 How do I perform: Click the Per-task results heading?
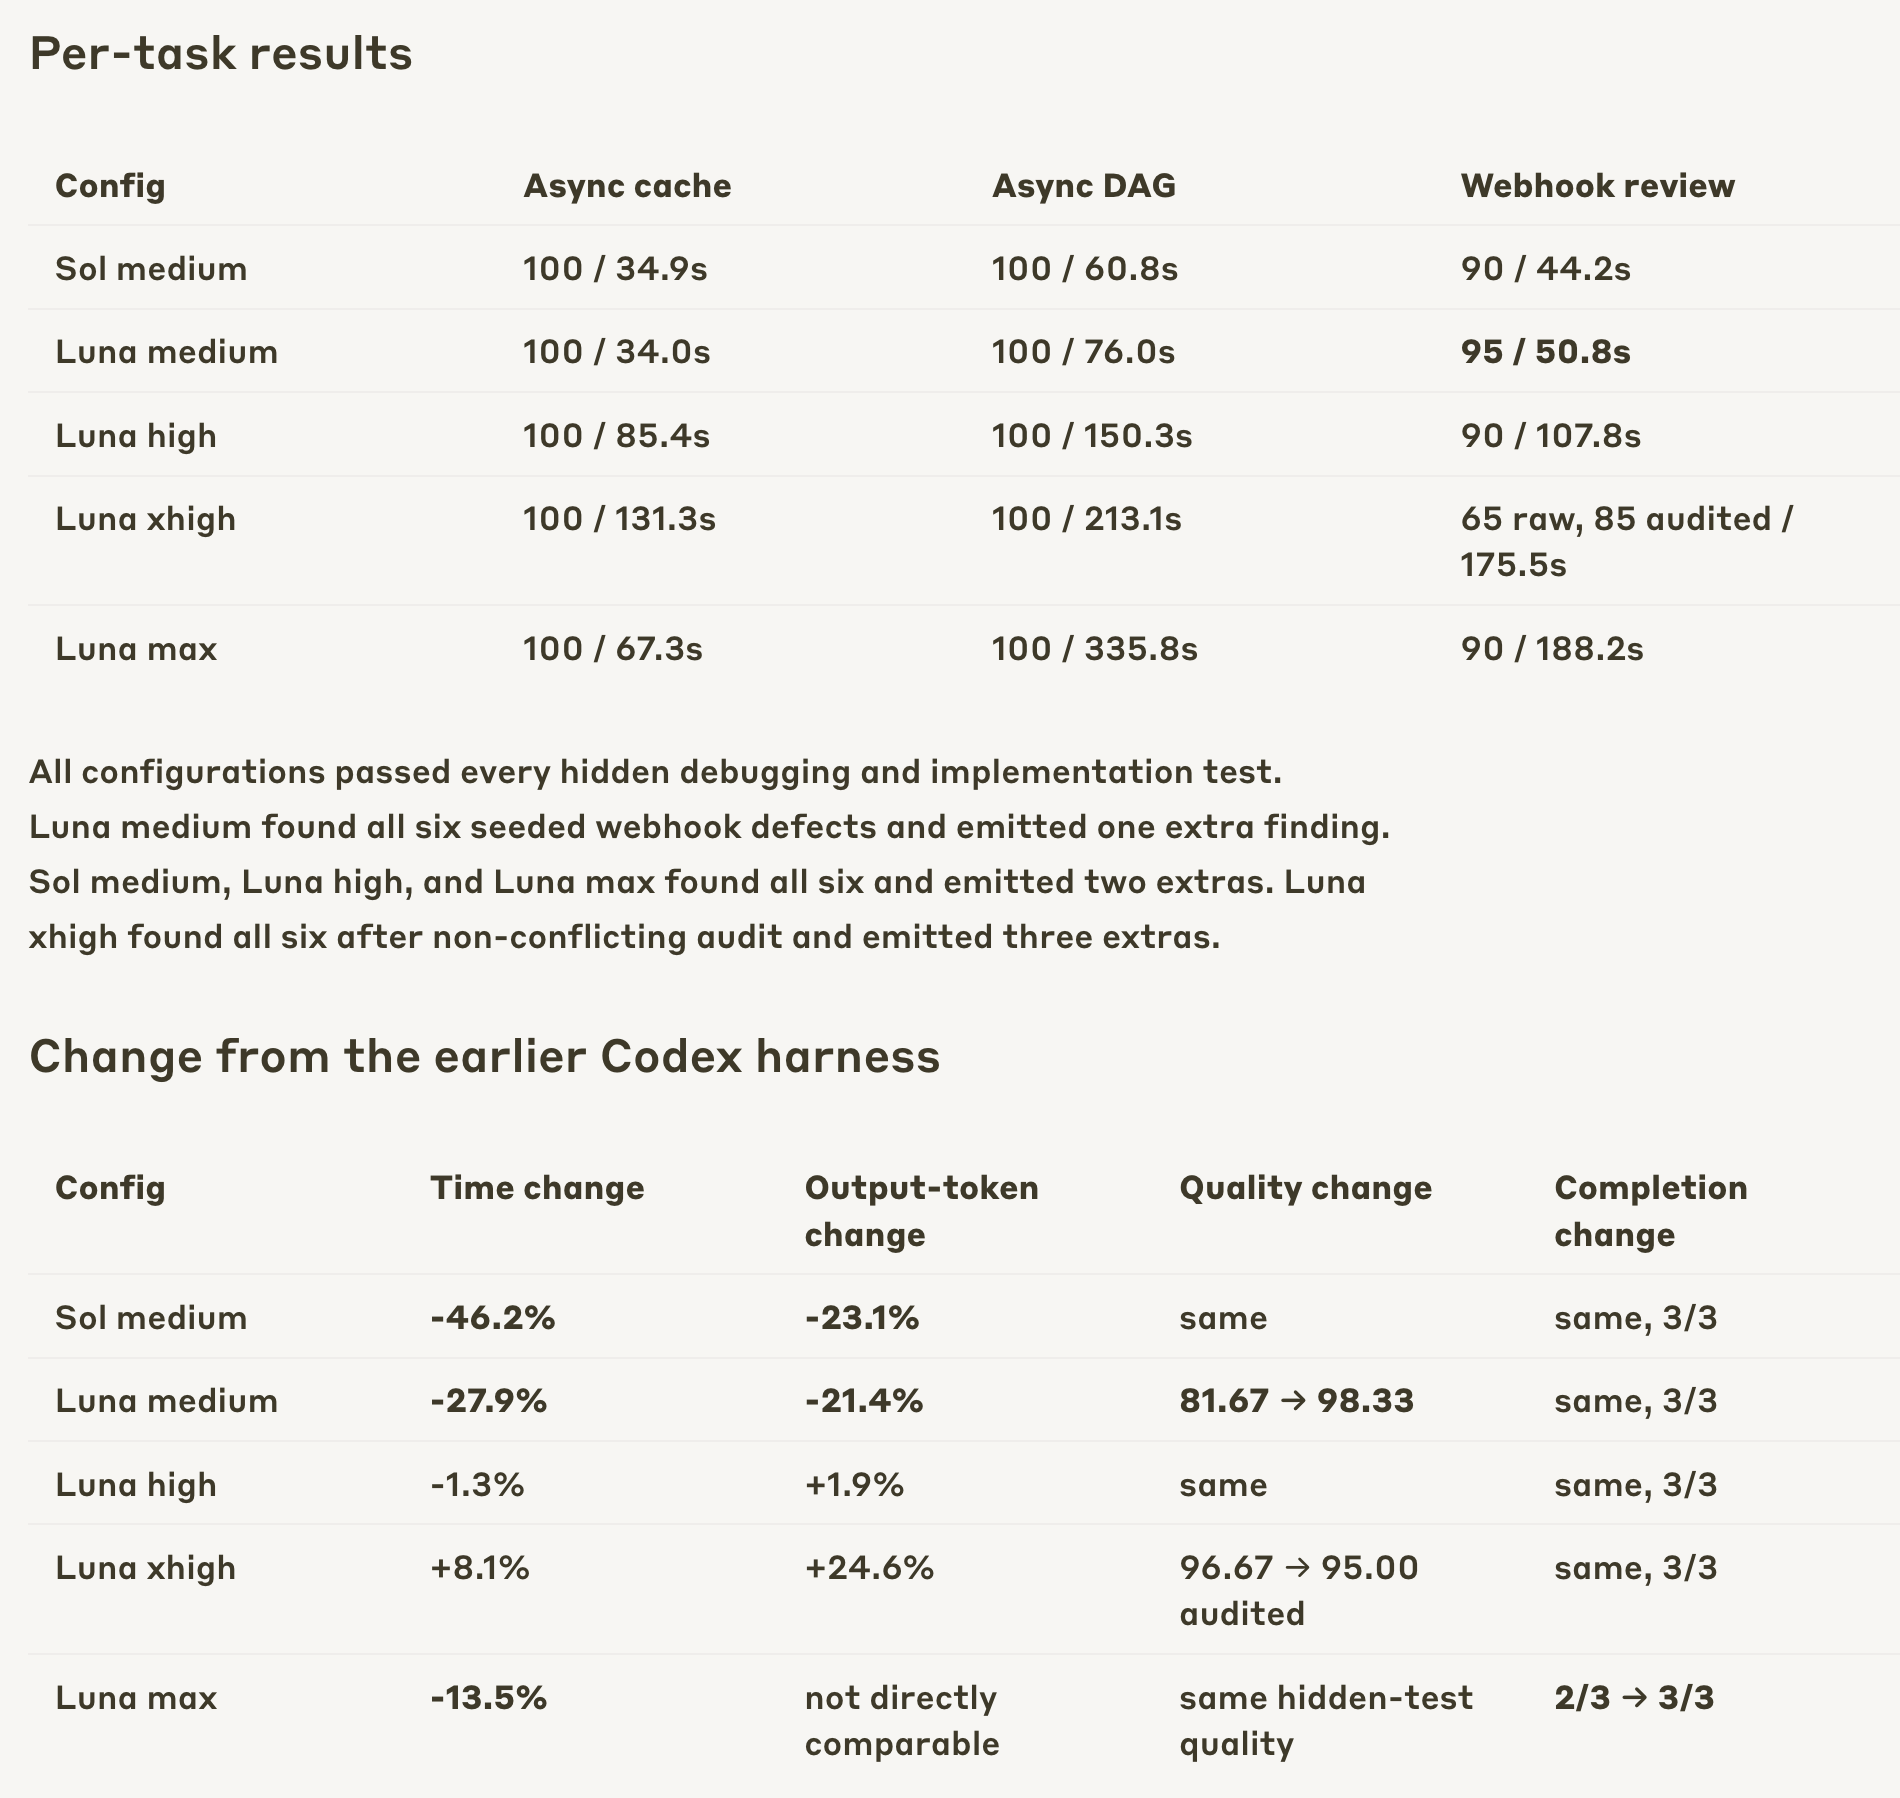(221, 53)
